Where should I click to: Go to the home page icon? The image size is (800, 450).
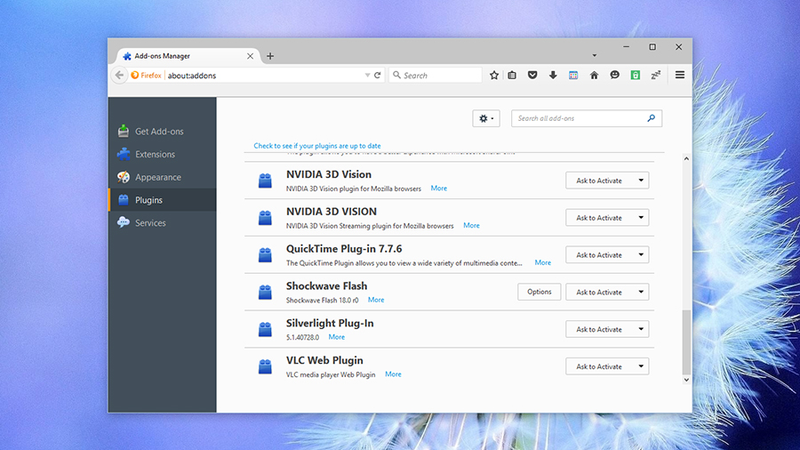point(594,75)
